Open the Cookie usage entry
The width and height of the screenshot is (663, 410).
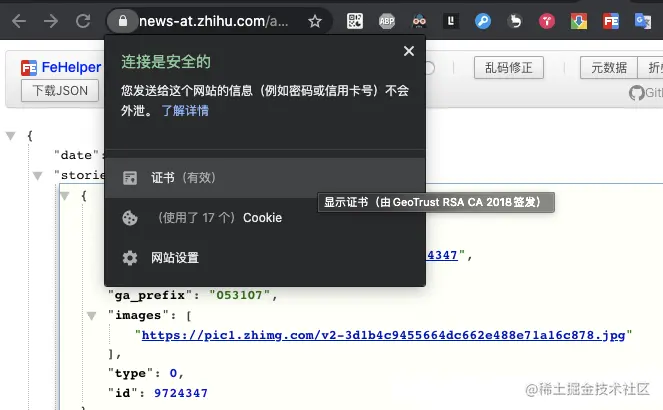click(x=265, y=218)
